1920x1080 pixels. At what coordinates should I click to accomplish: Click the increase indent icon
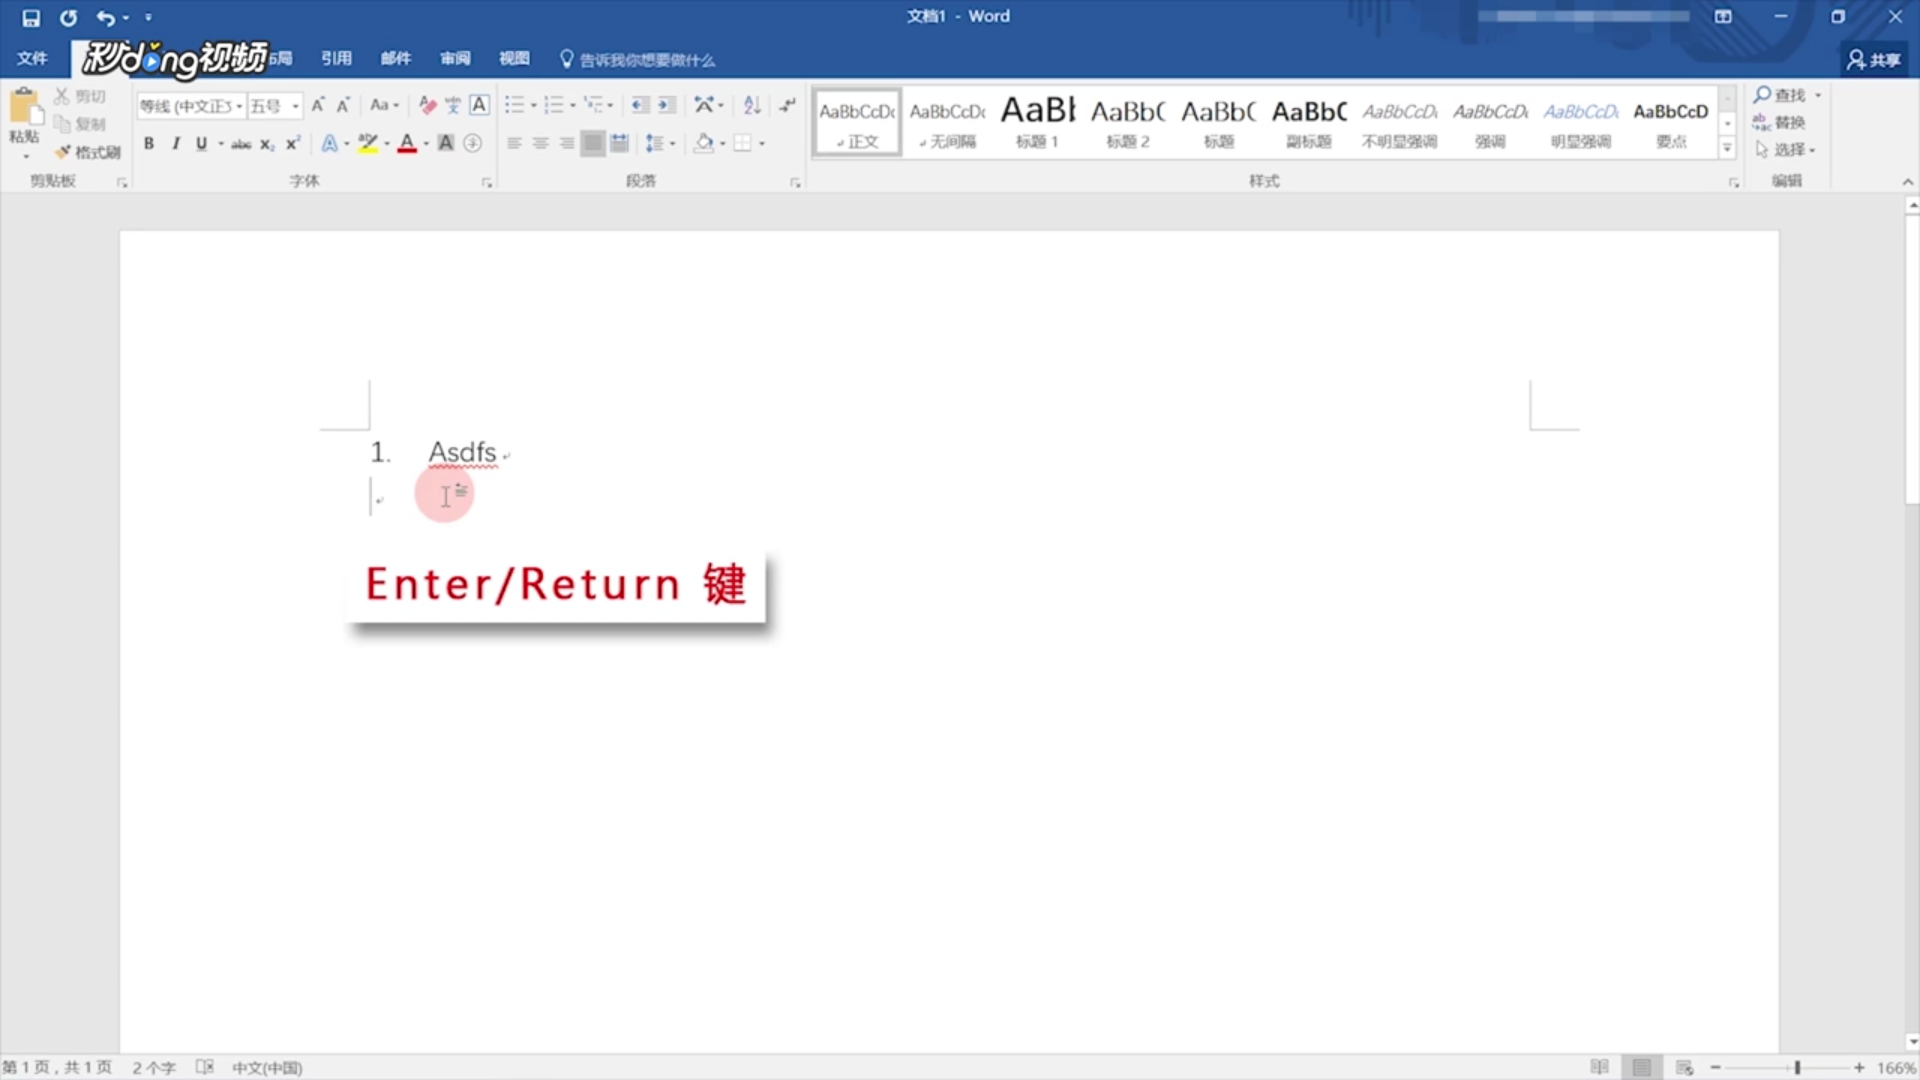pos(666,105)
